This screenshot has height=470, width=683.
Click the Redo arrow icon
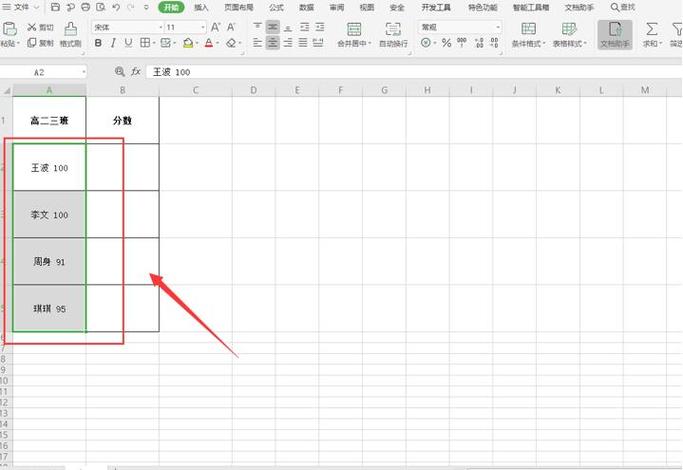click(x=131, y=7)
